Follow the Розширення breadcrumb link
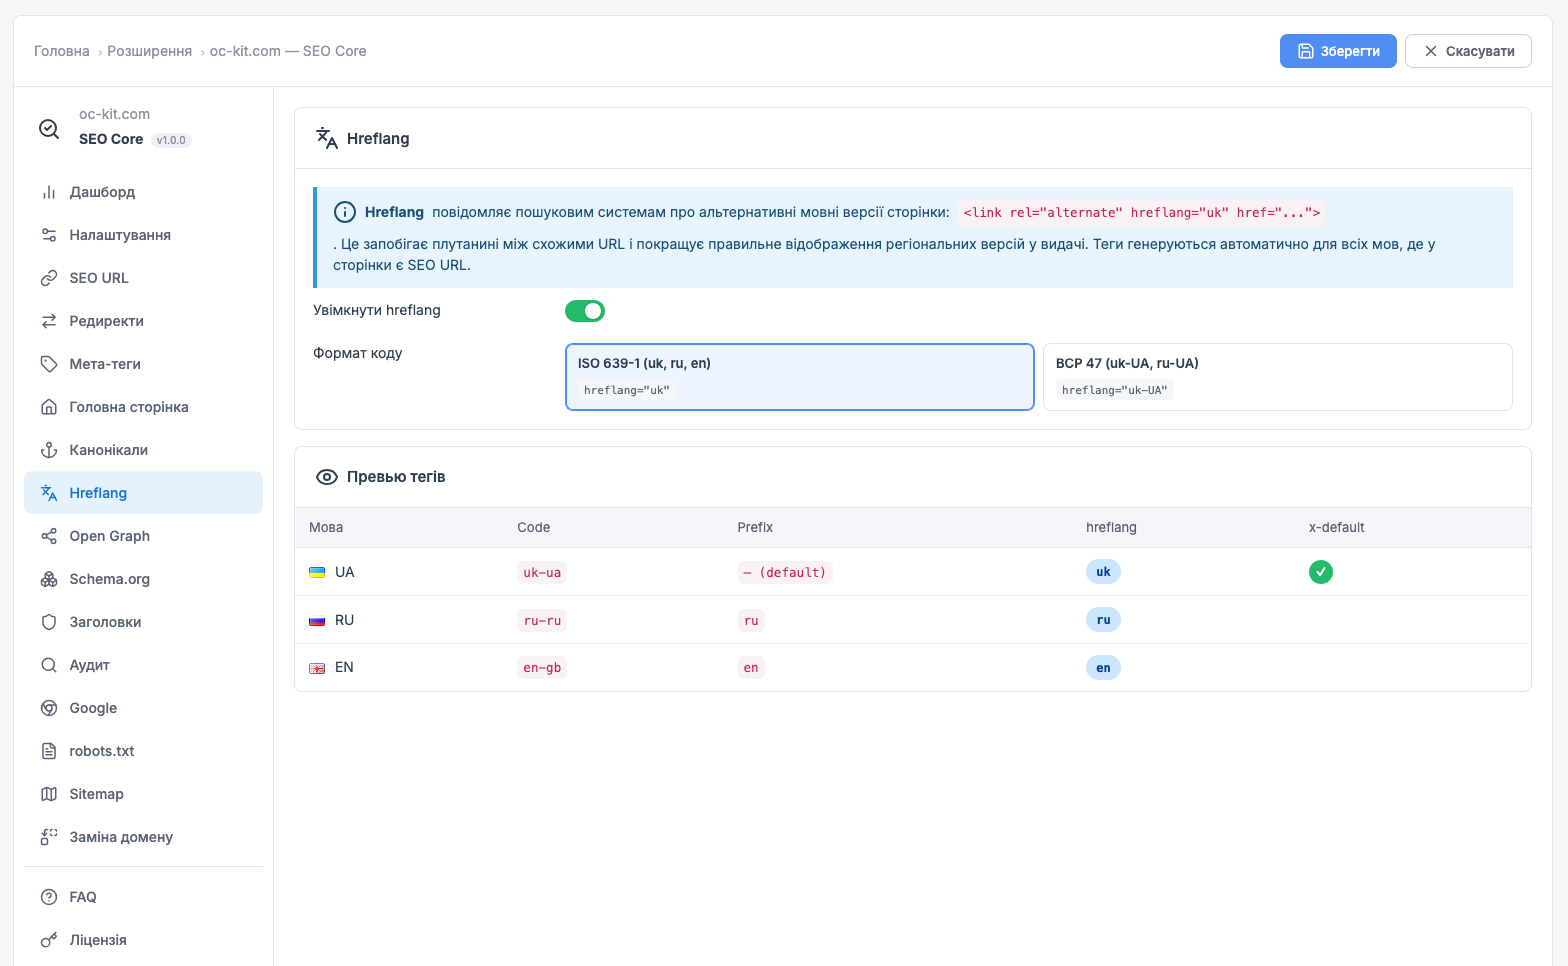 [150, 51]
